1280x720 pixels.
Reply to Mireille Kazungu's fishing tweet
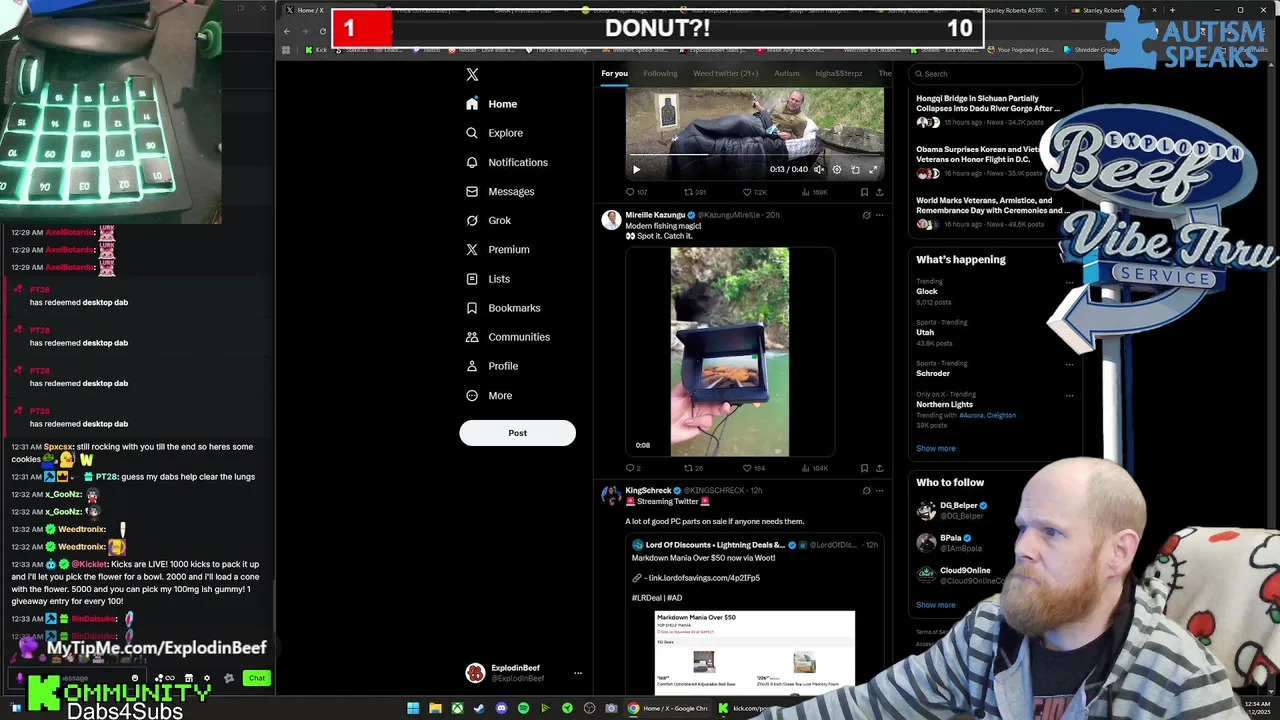coord(633,468)
